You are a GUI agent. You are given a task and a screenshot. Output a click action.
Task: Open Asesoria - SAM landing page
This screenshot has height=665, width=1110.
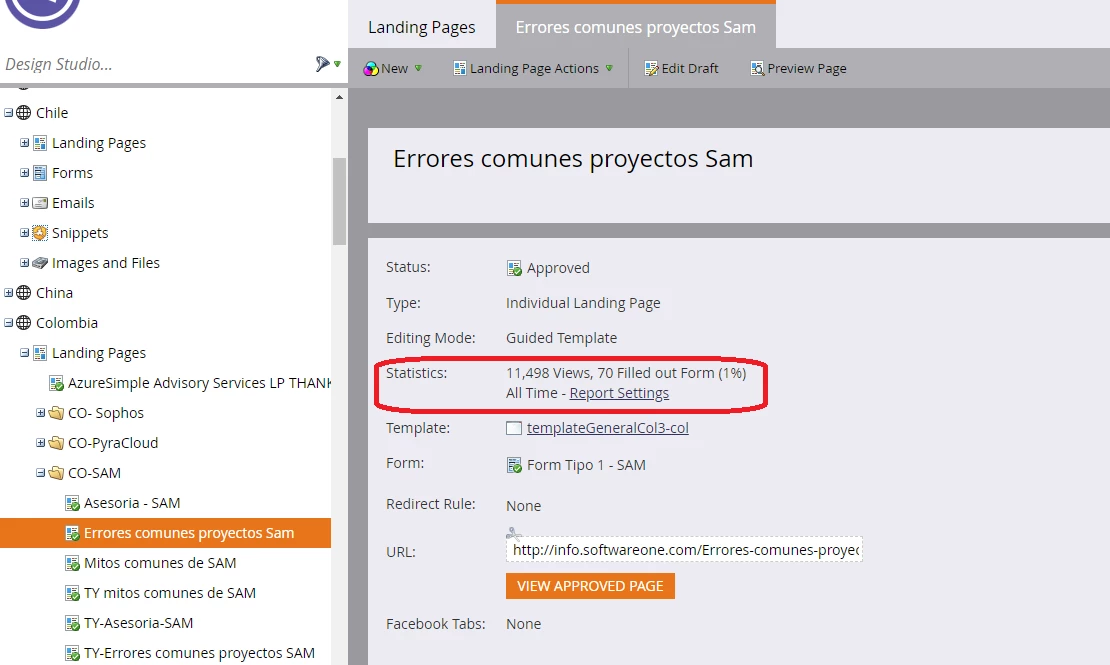point(132,503)
